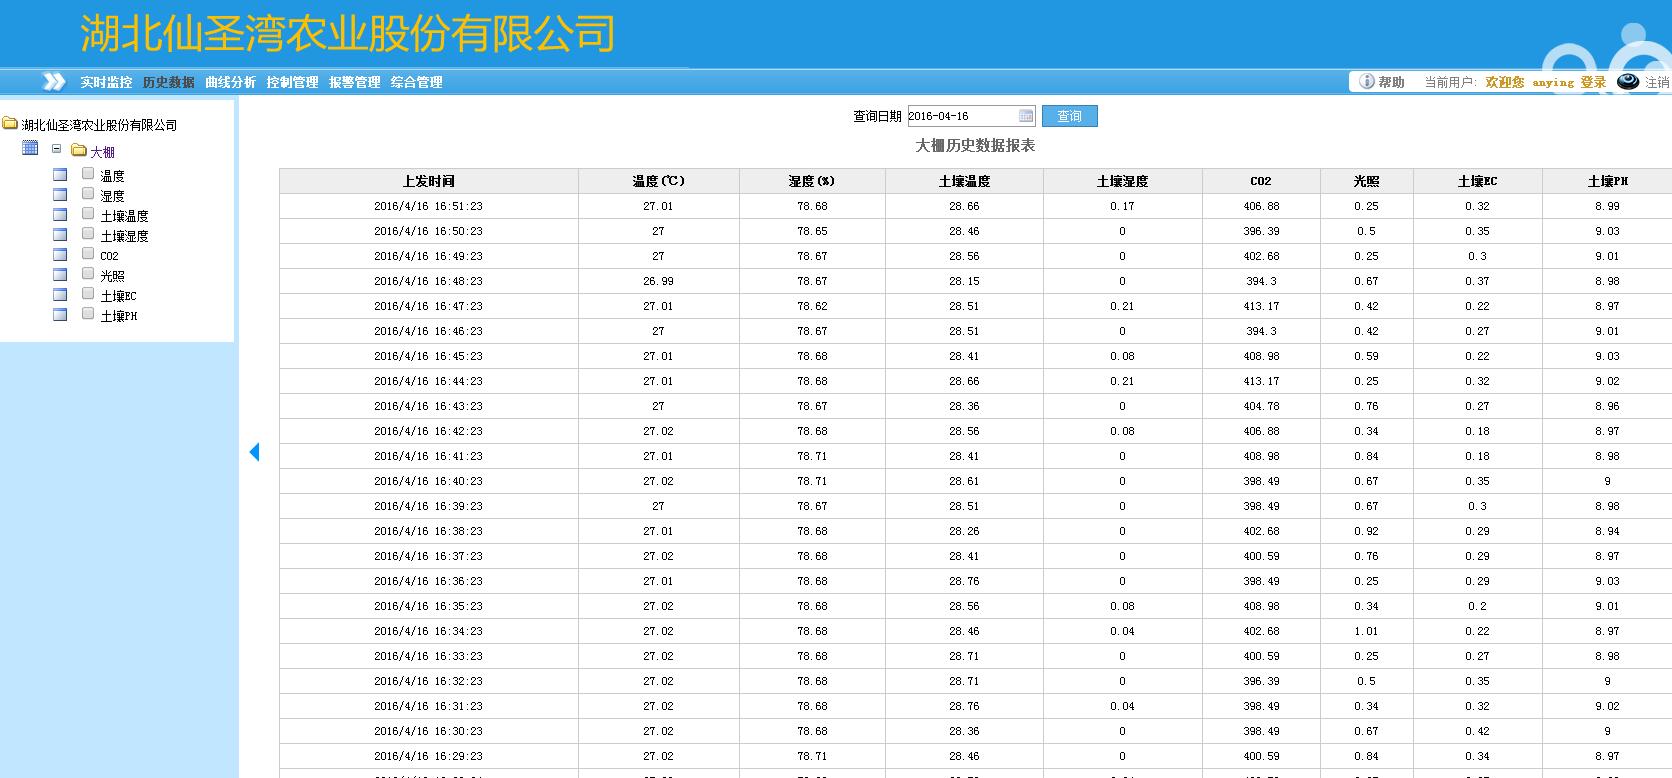Click the help info icon beside 帮助
The width and height of the screenshot is (1672, 778).
pos(1366,82)
